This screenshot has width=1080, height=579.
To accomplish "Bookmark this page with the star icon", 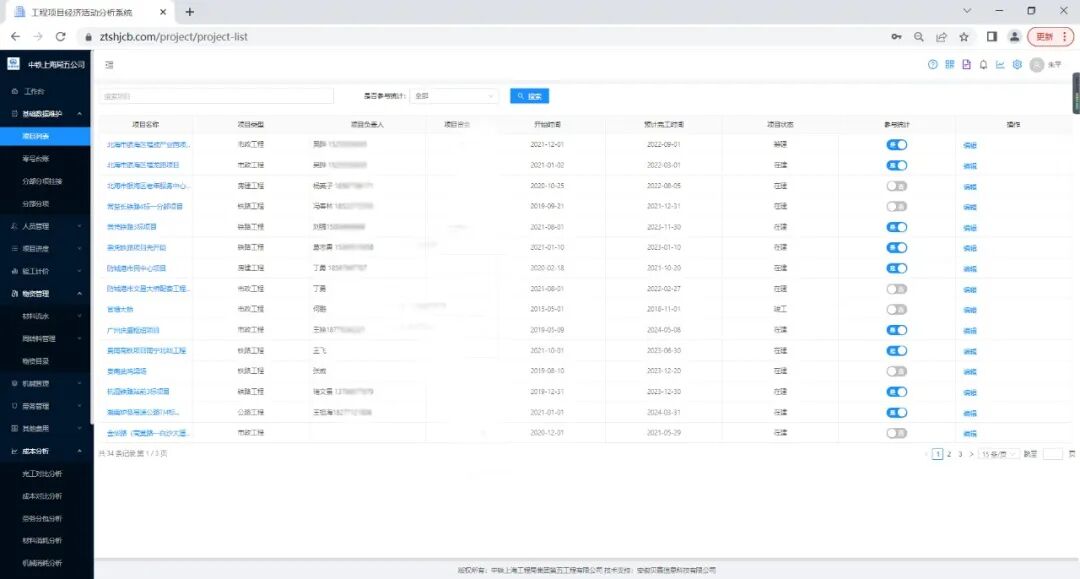I will click(964, 36).
